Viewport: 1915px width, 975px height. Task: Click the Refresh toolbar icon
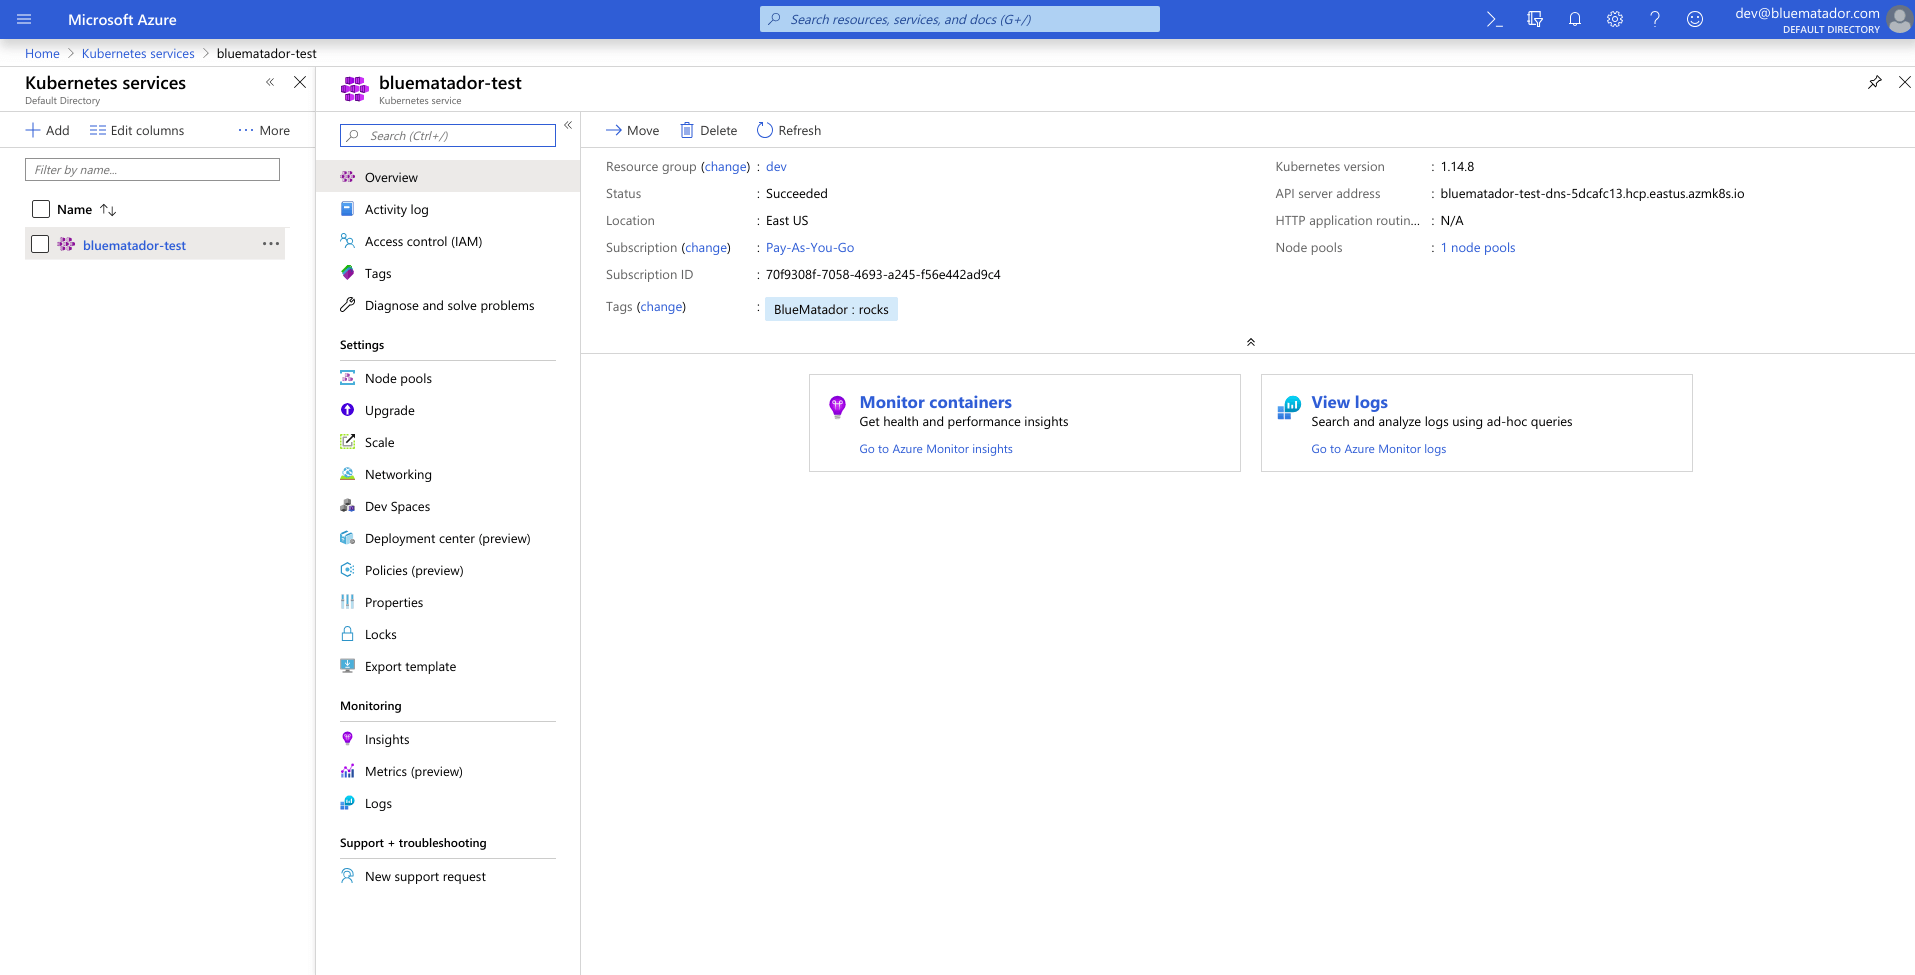[x=765, y=130]
